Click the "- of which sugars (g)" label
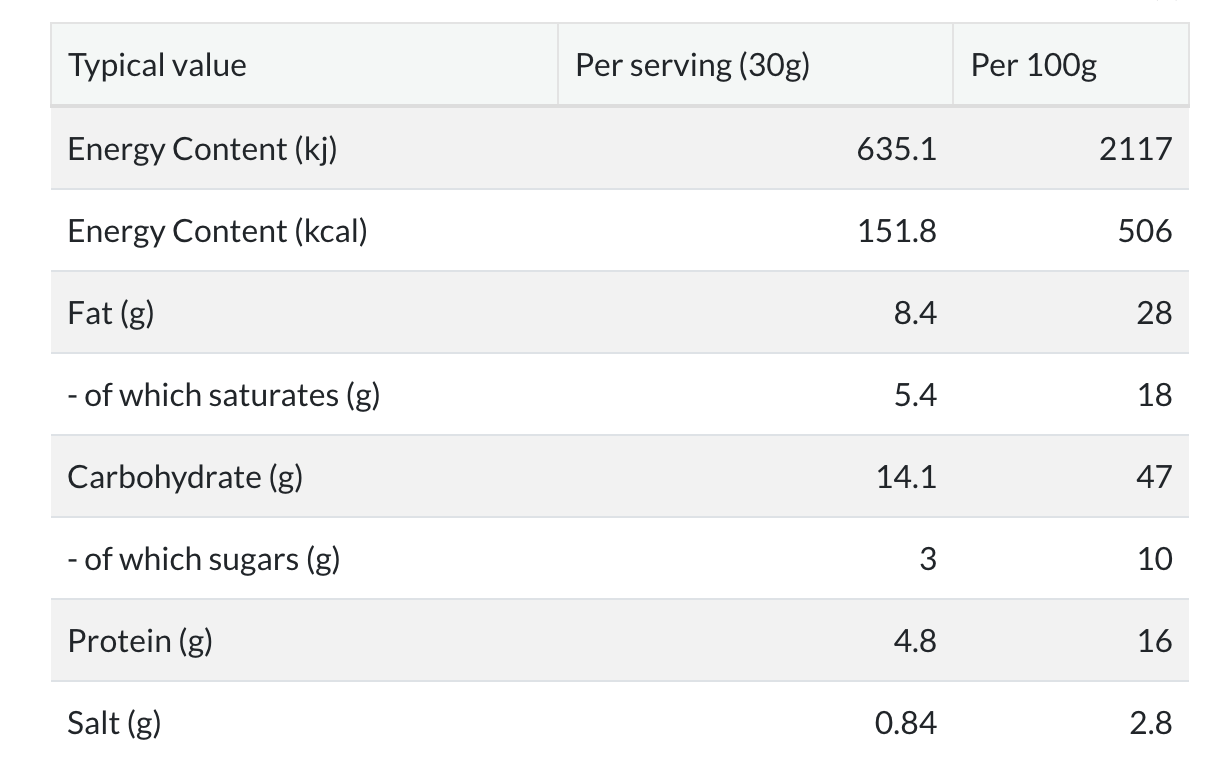 (204, 559)
